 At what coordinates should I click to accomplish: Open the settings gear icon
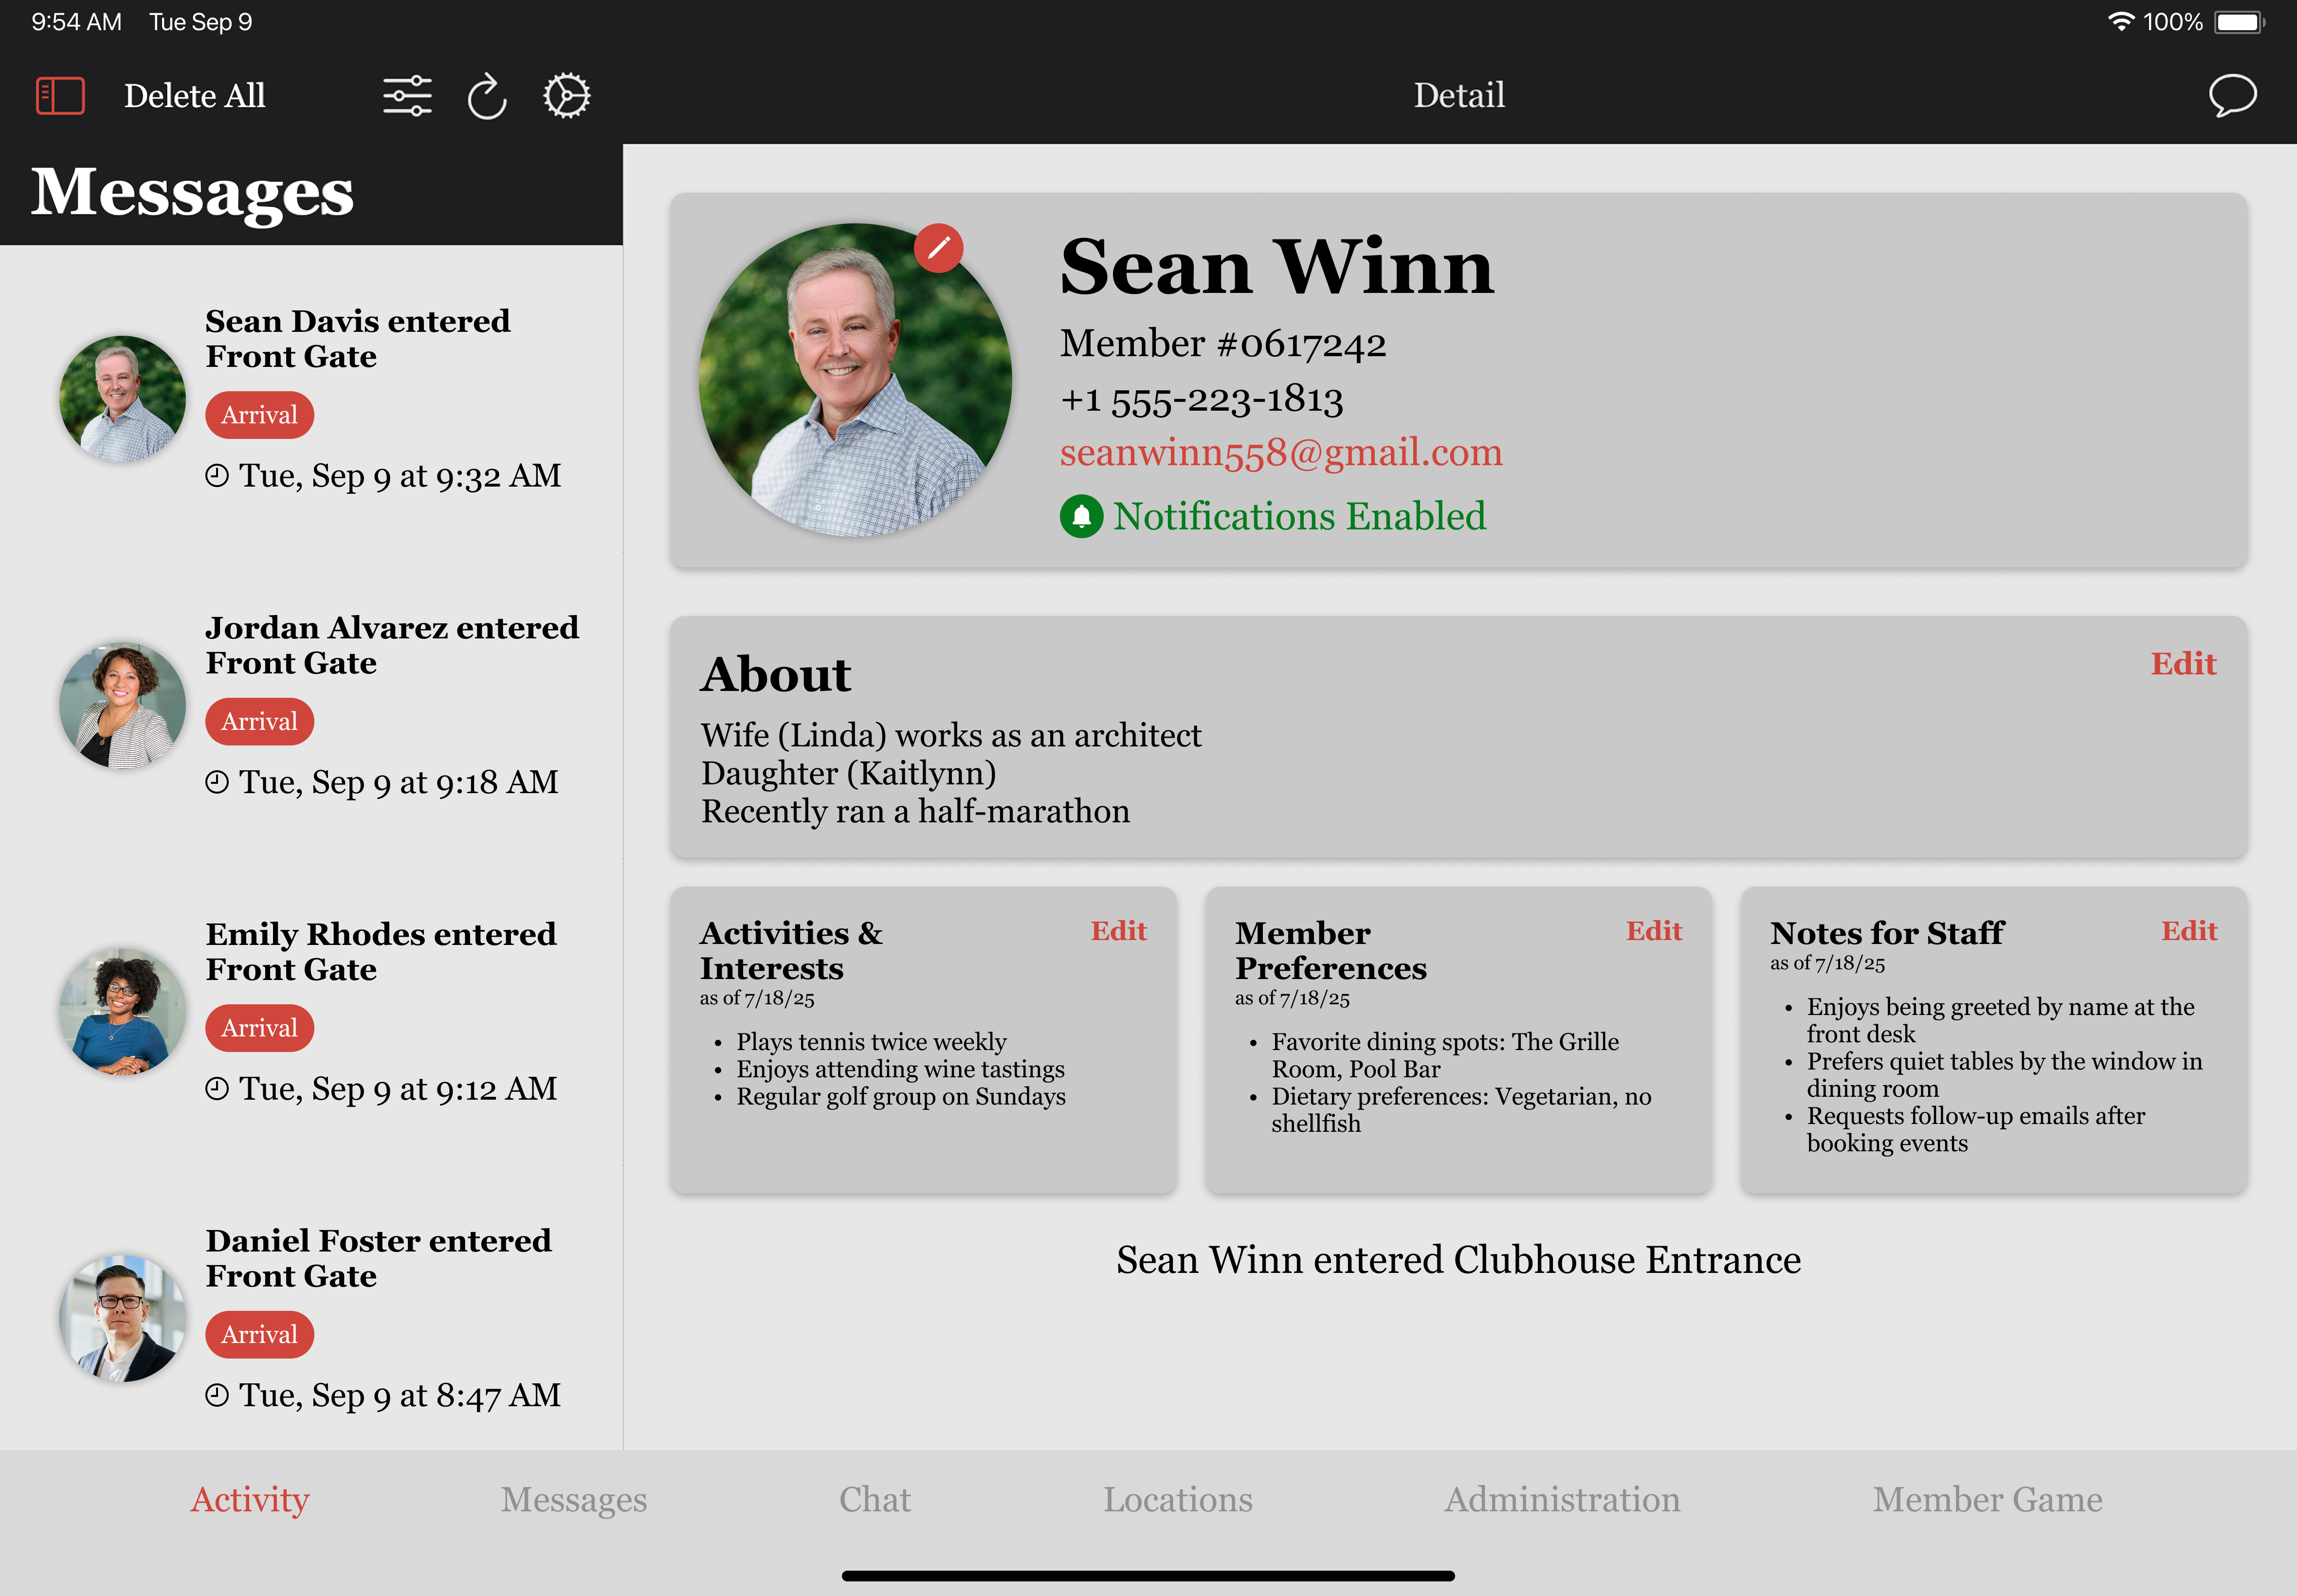click(x=566, y=96)
